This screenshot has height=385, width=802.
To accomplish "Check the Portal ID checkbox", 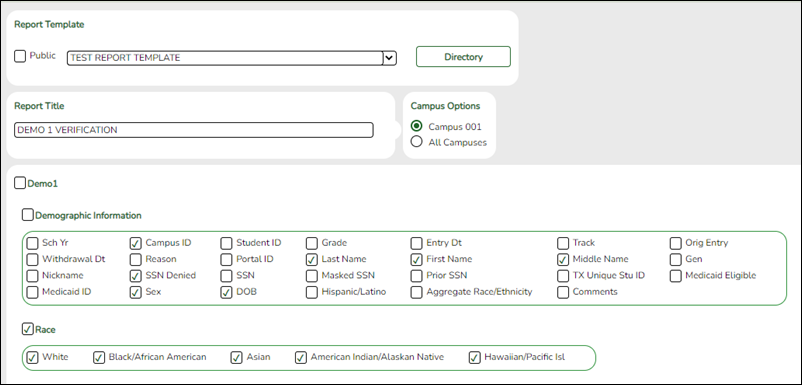I will point(226,259).
